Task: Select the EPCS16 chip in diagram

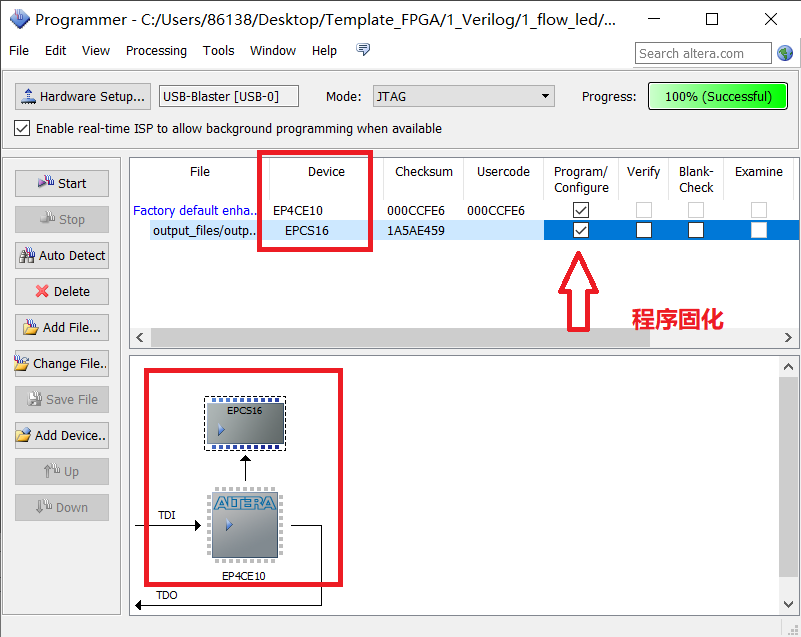Action: (244, 422)
